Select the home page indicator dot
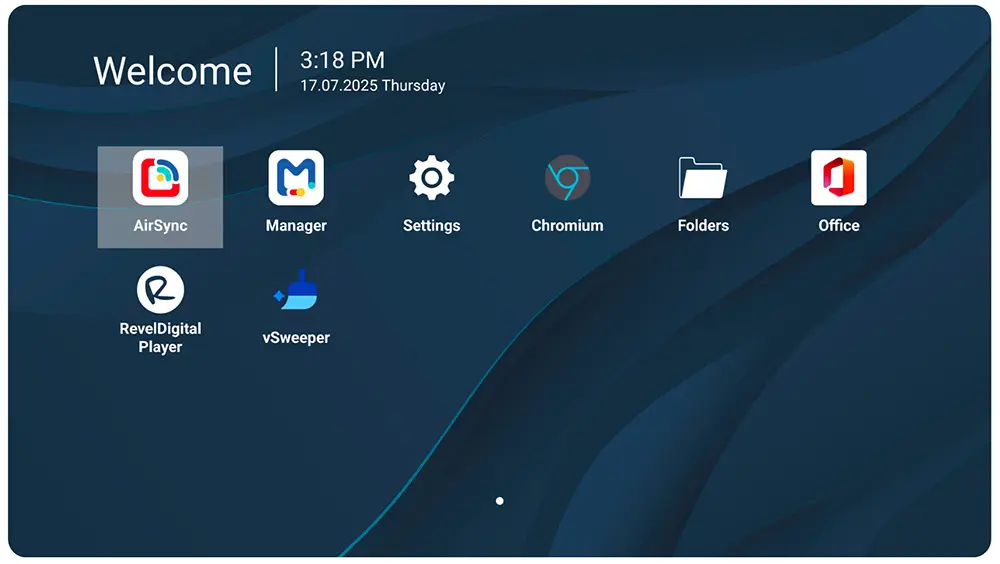Viewport: 1000px width, 564px height. (x=499, y=501)
